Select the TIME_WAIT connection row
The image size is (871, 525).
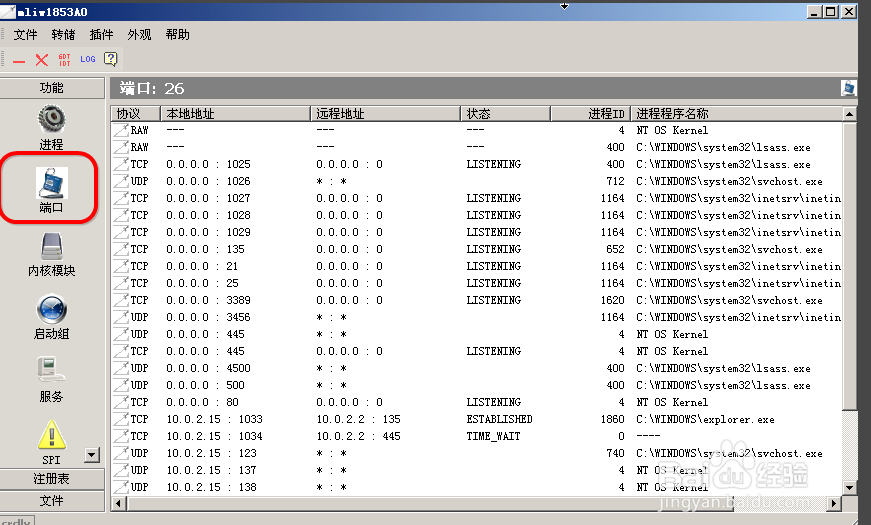click(x=477, y=436)
